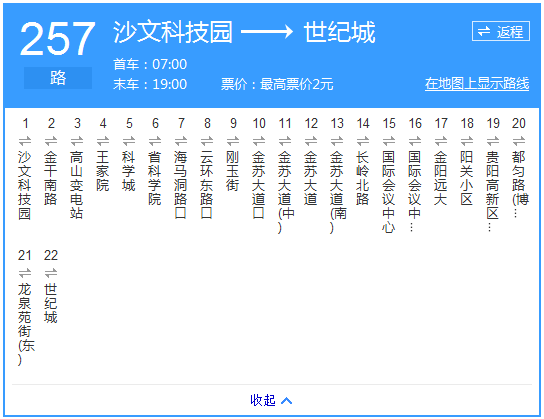Select stop 海马洞路口
The height and width of the screenshot is (419, 544).
[x=181, y=185]
